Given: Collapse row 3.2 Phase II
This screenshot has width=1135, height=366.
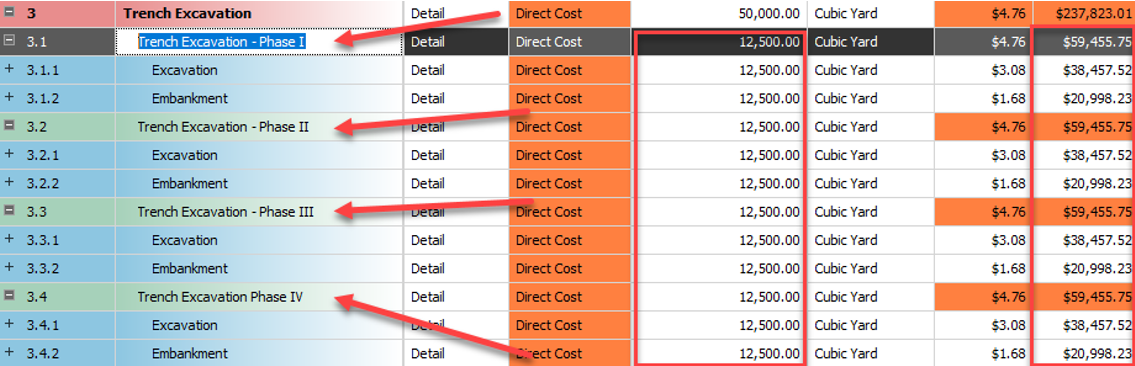Looking at the screenshot, I should 9,126.
